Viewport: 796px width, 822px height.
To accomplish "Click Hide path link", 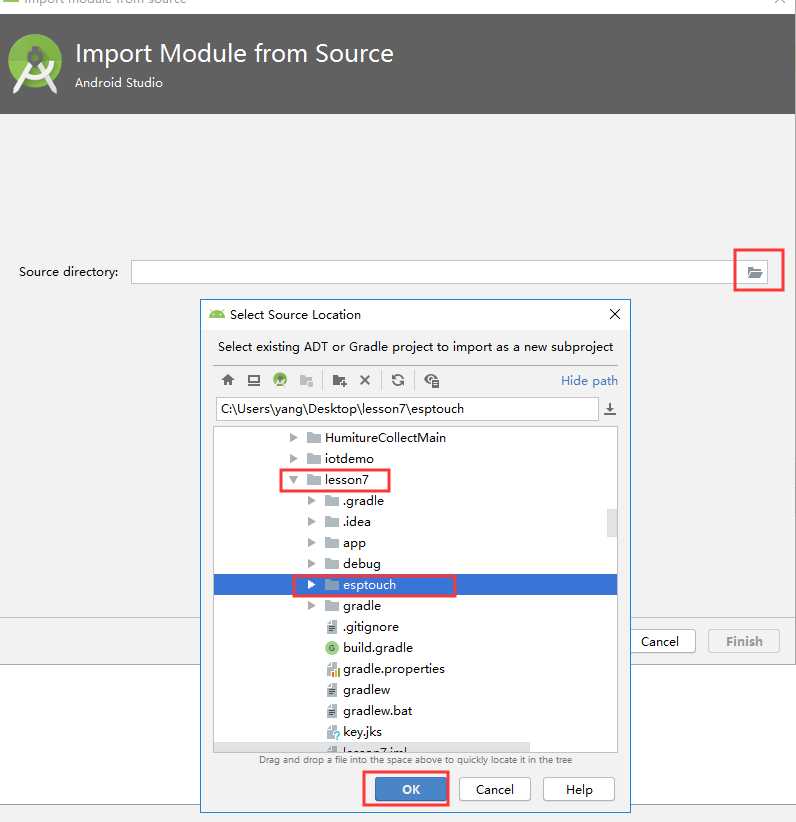I will 589,381.
